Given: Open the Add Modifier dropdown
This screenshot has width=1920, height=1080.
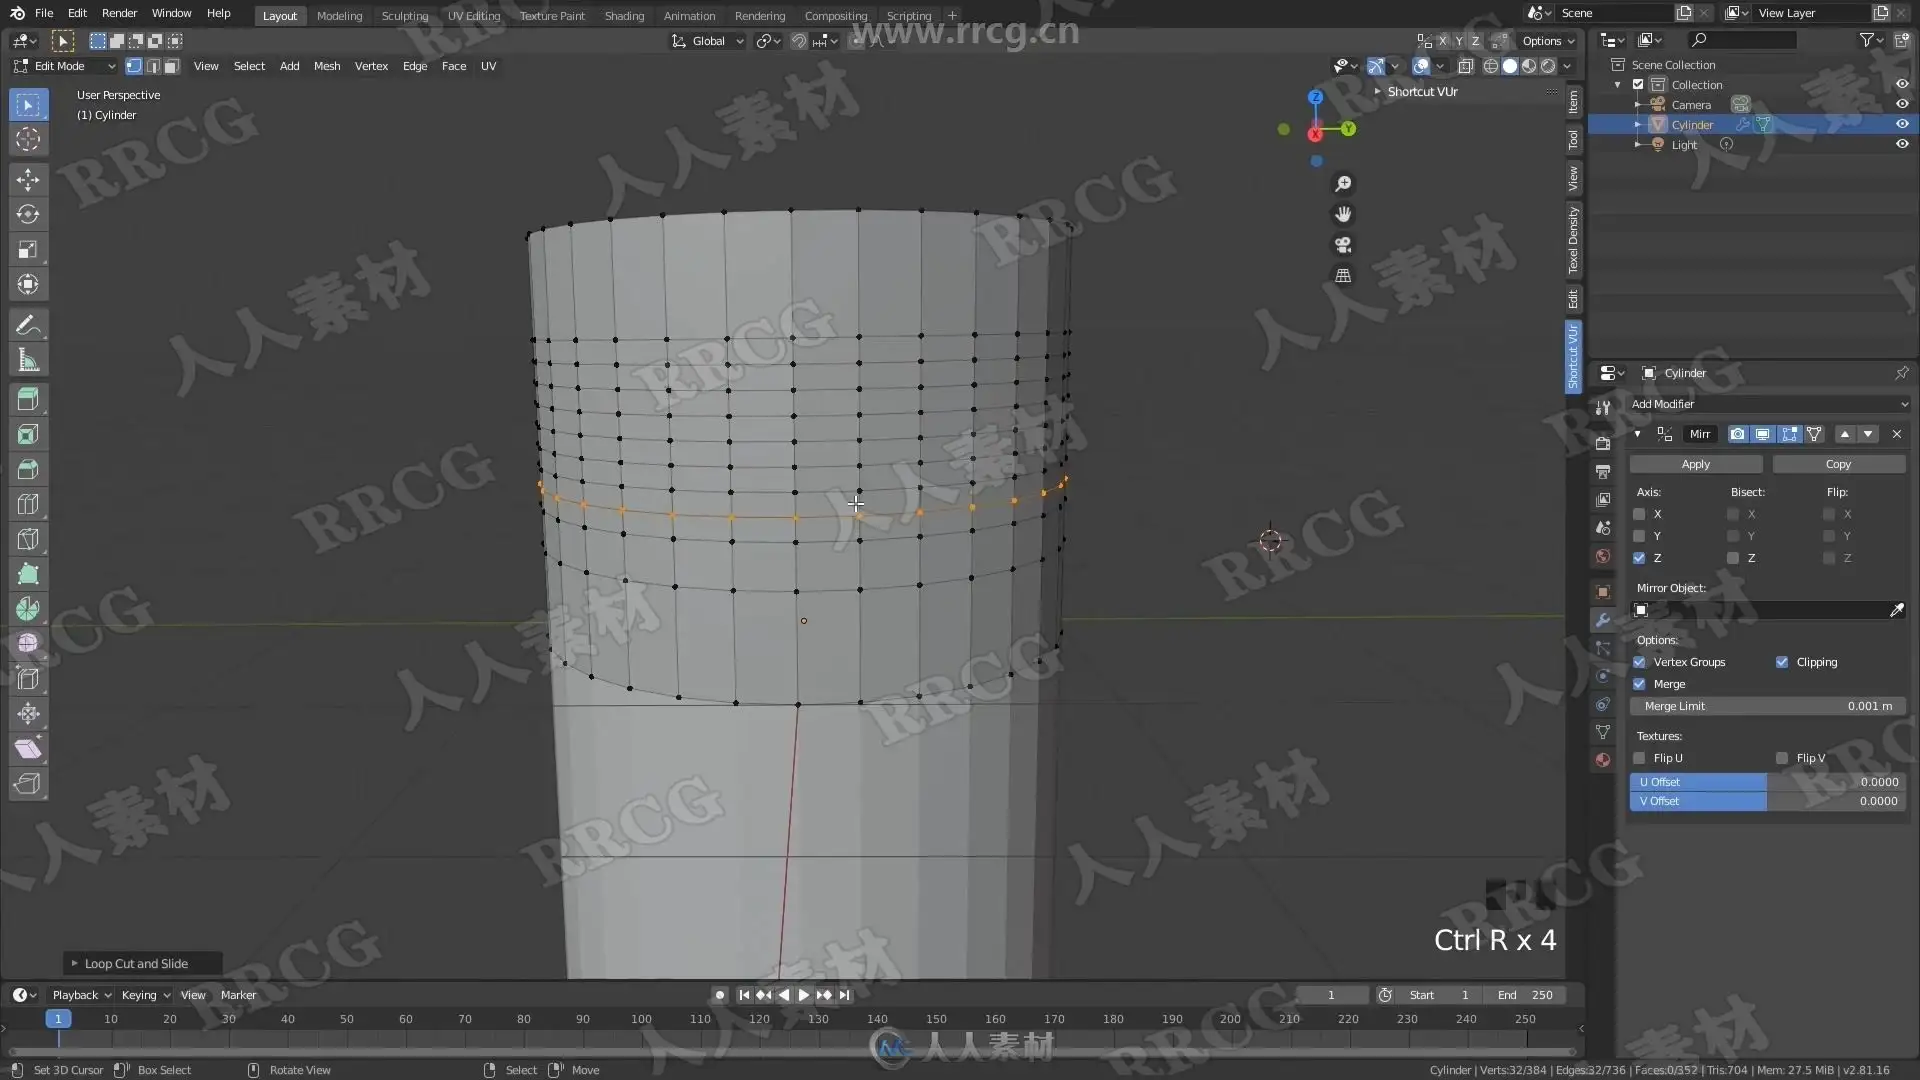Looking at the screenshot, I should click(1768, 404).
